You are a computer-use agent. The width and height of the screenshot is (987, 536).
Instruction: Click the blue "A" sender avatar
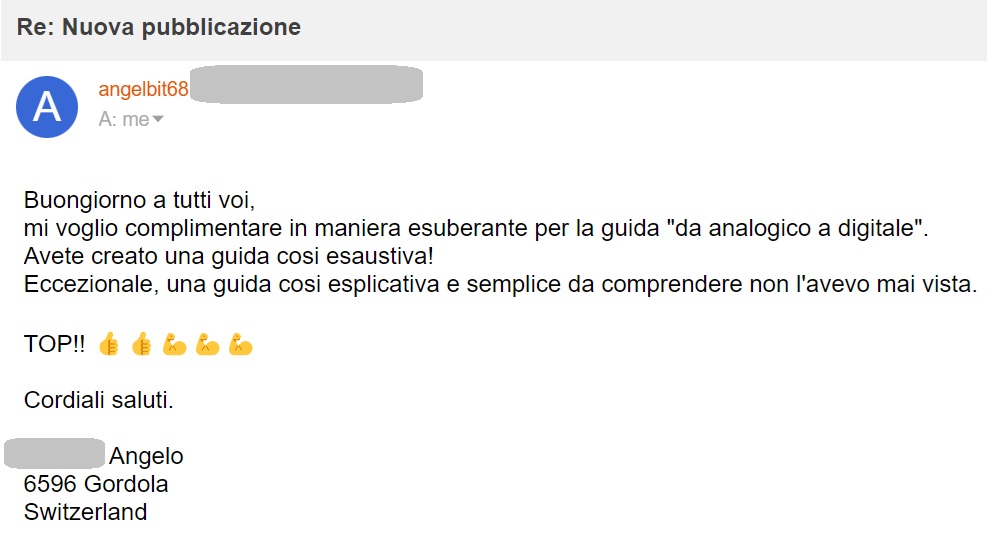(x=47, y=106)
